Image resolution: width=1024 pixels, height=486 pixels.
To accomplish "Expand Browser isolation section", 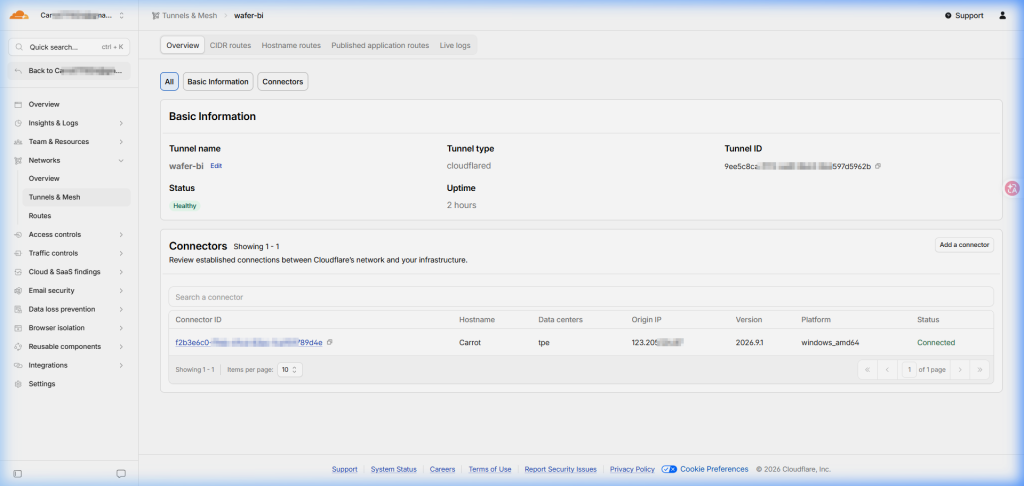I will click(x=121, y=328).
